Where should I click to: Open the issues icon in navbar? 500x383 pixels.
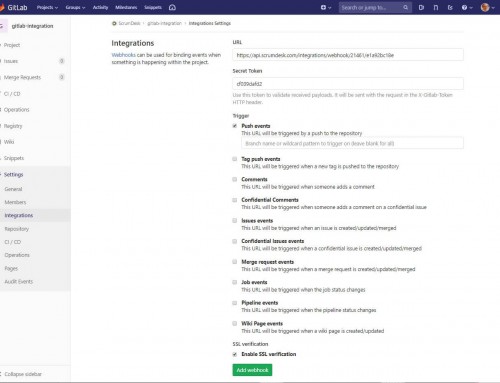pos(421,7)
